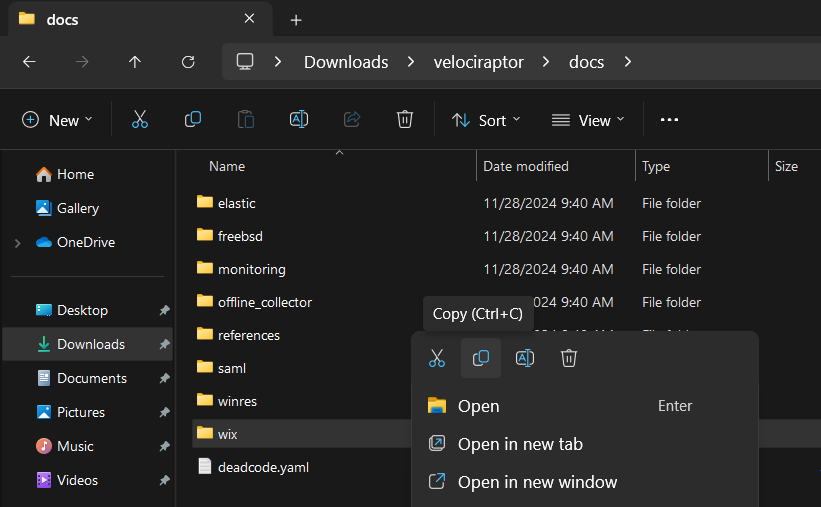
Task: Open Downloads in the sidebar
Action: (88, 344)
